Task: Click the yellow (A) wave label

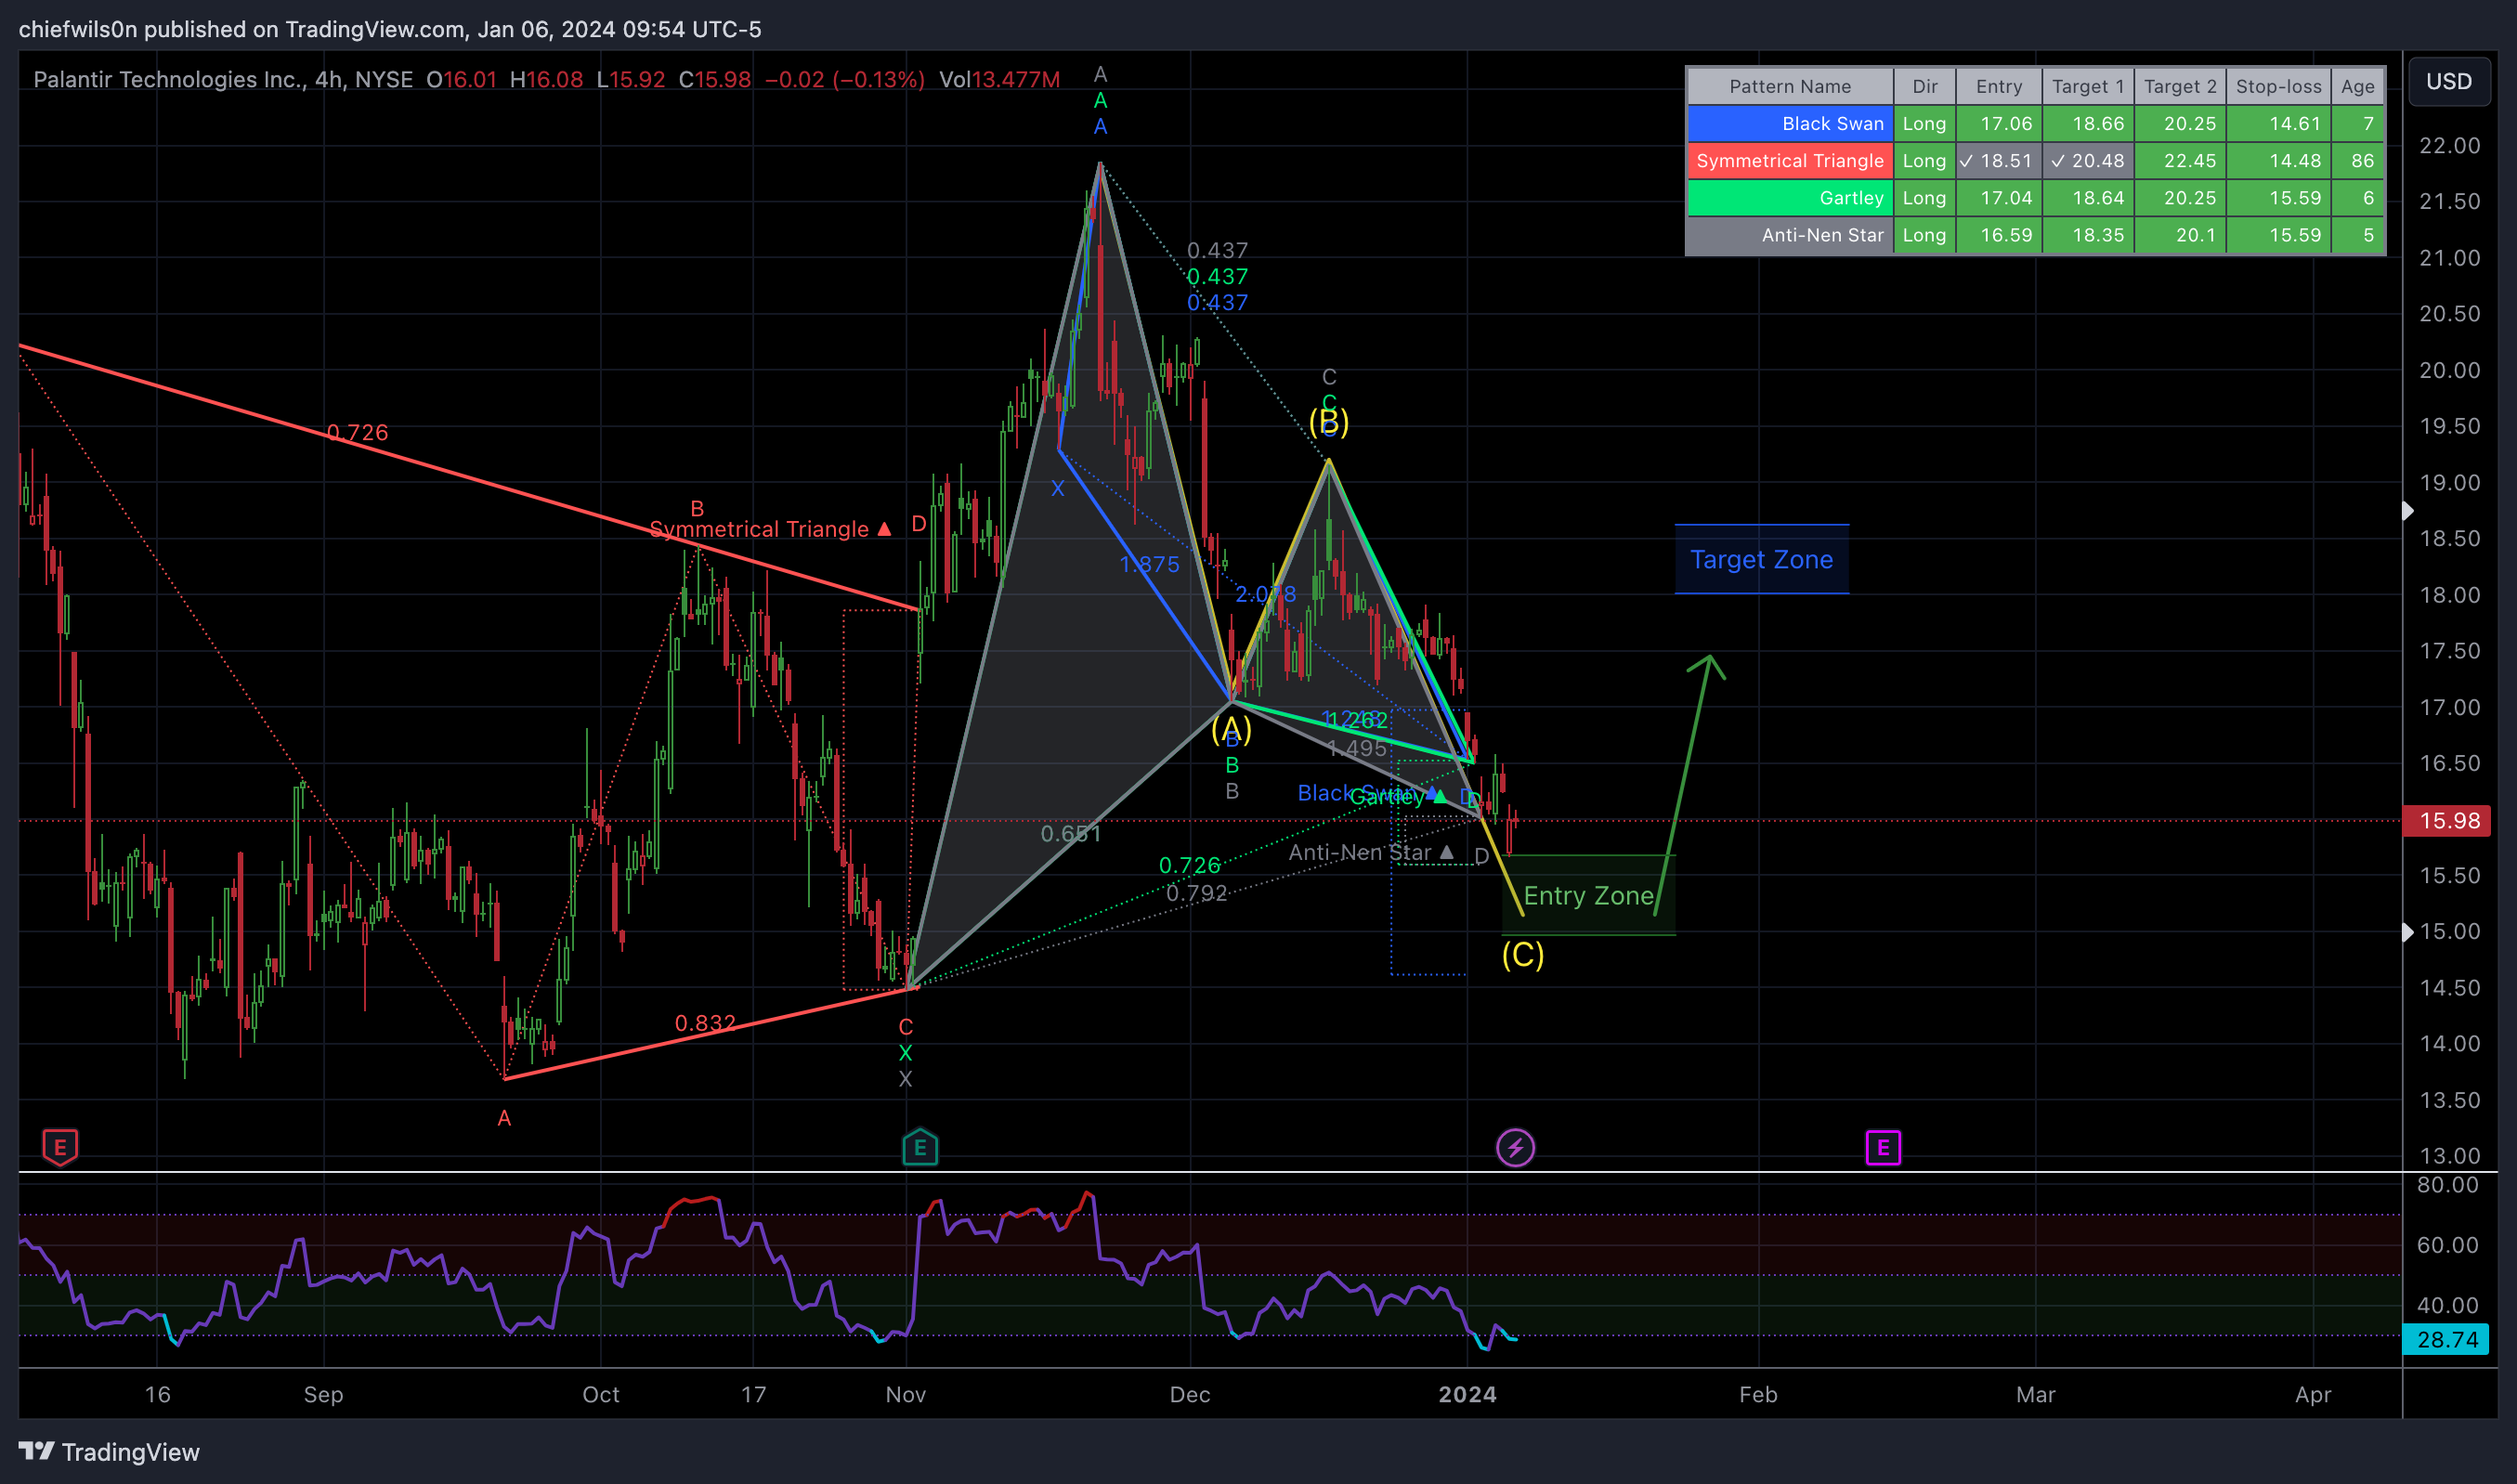Action: tap(1231, 728)
